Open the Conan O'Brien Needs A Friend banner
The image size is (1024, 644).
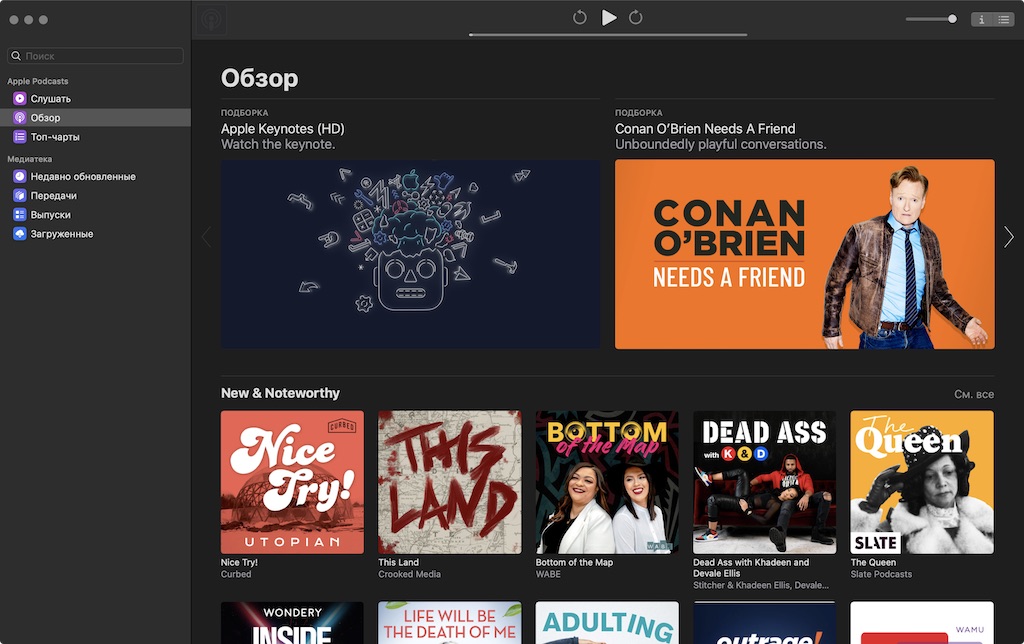(805, 254)
